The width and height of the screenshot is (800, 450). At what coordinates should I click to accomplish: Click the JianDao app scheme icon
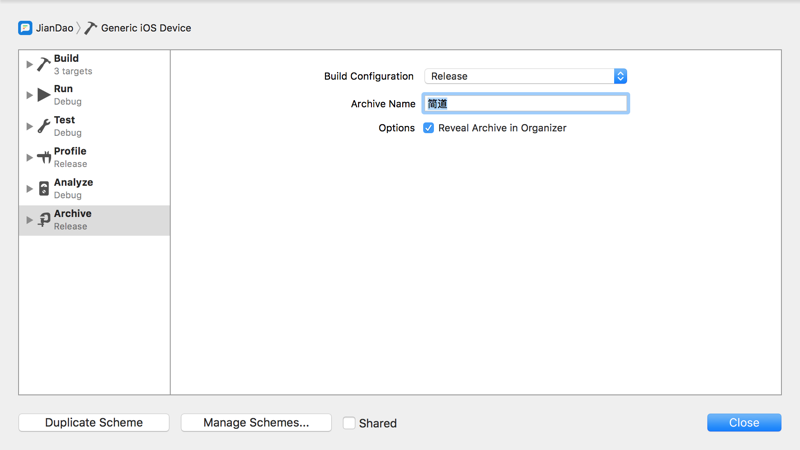click(25, 28)
